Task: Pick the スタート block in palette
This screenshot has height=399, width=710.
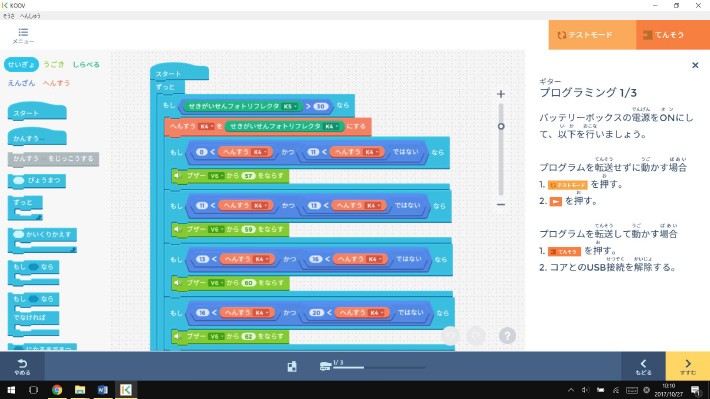Action: coord(37,111)
